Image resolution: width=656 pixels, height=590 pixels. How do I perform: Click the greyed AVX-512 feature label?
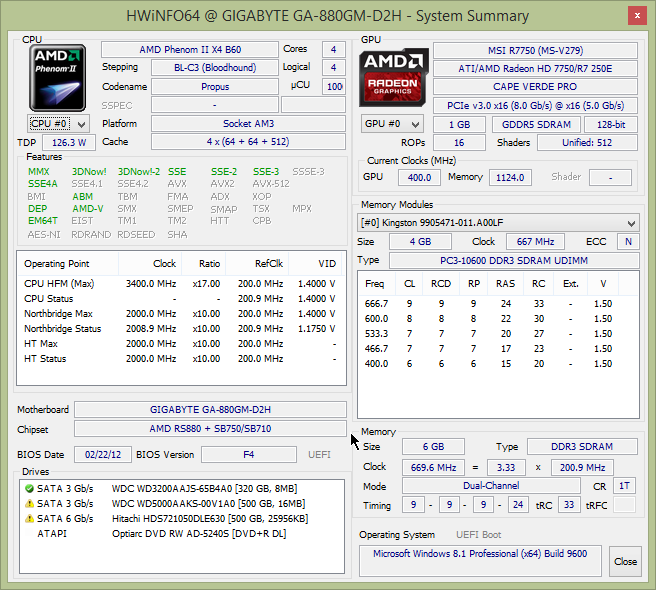coord(271,184)
